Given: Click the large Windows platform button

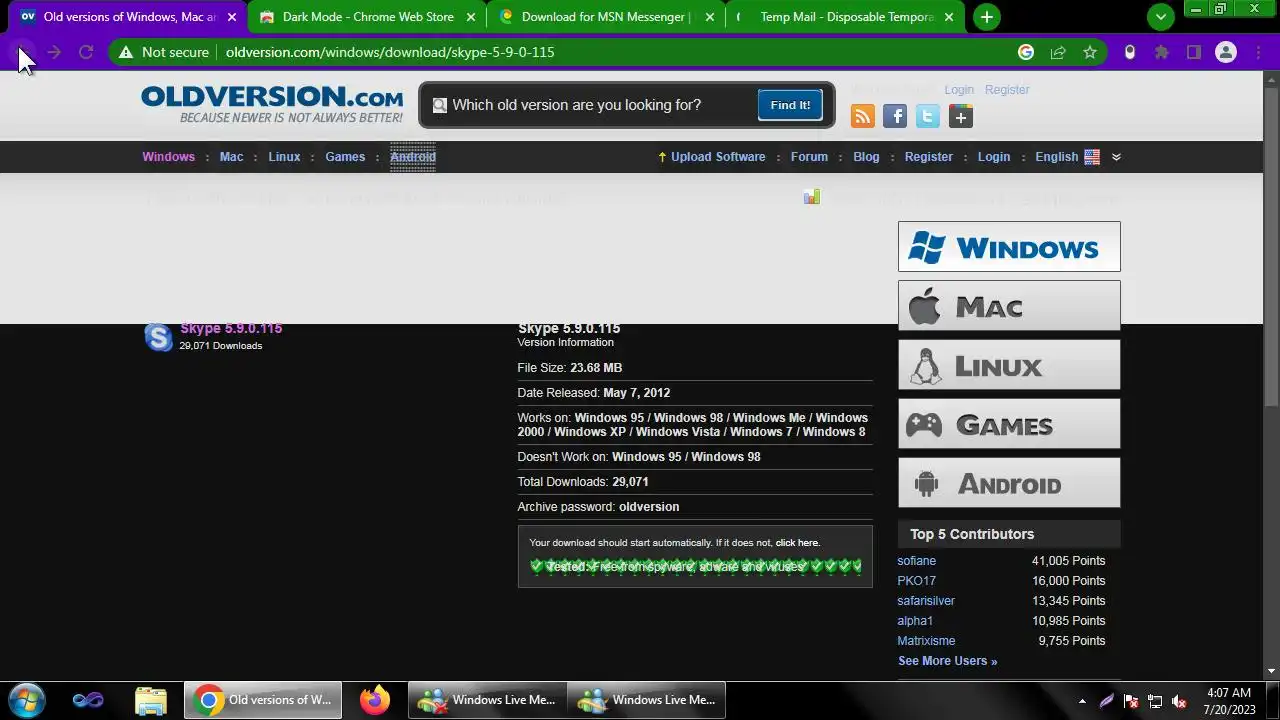Looking at the screenshot, I should coord(1009,247).
